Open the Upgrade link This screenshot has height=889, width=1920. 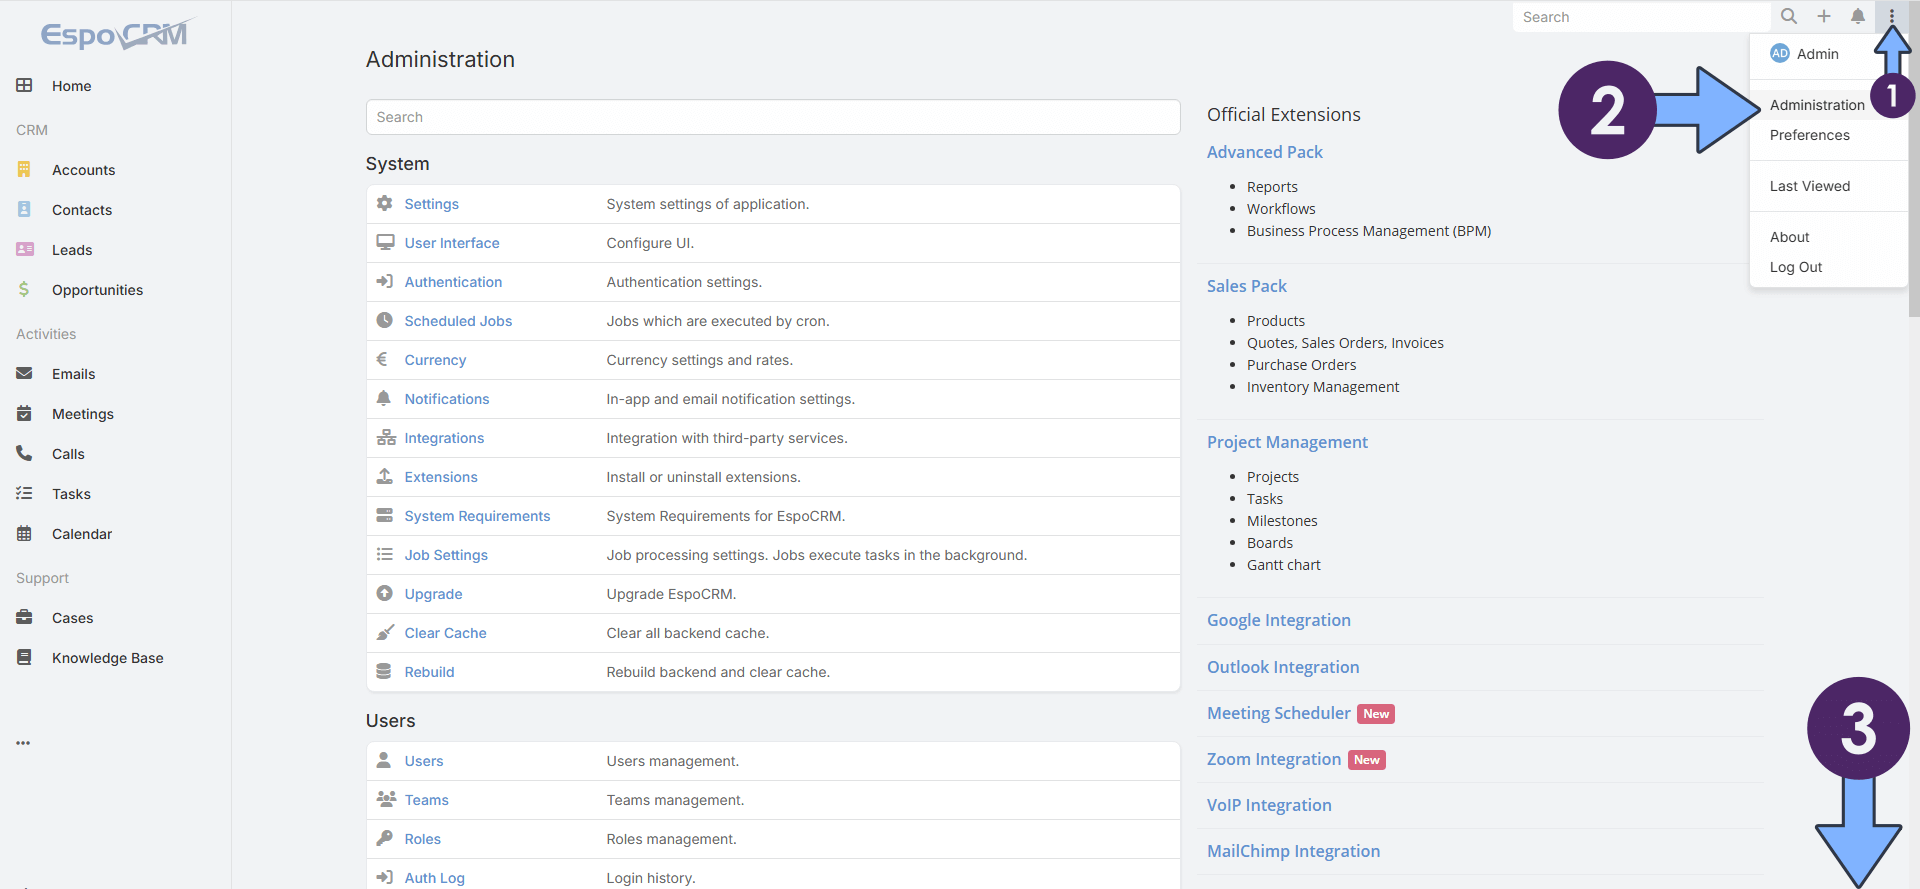click(x=433, y=594)
